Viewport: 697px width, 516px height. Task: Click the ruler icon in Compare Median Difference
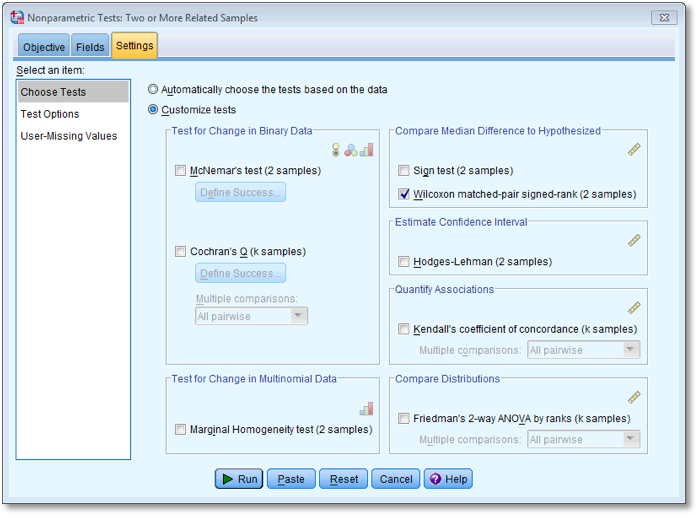click(x=633, y=150)
